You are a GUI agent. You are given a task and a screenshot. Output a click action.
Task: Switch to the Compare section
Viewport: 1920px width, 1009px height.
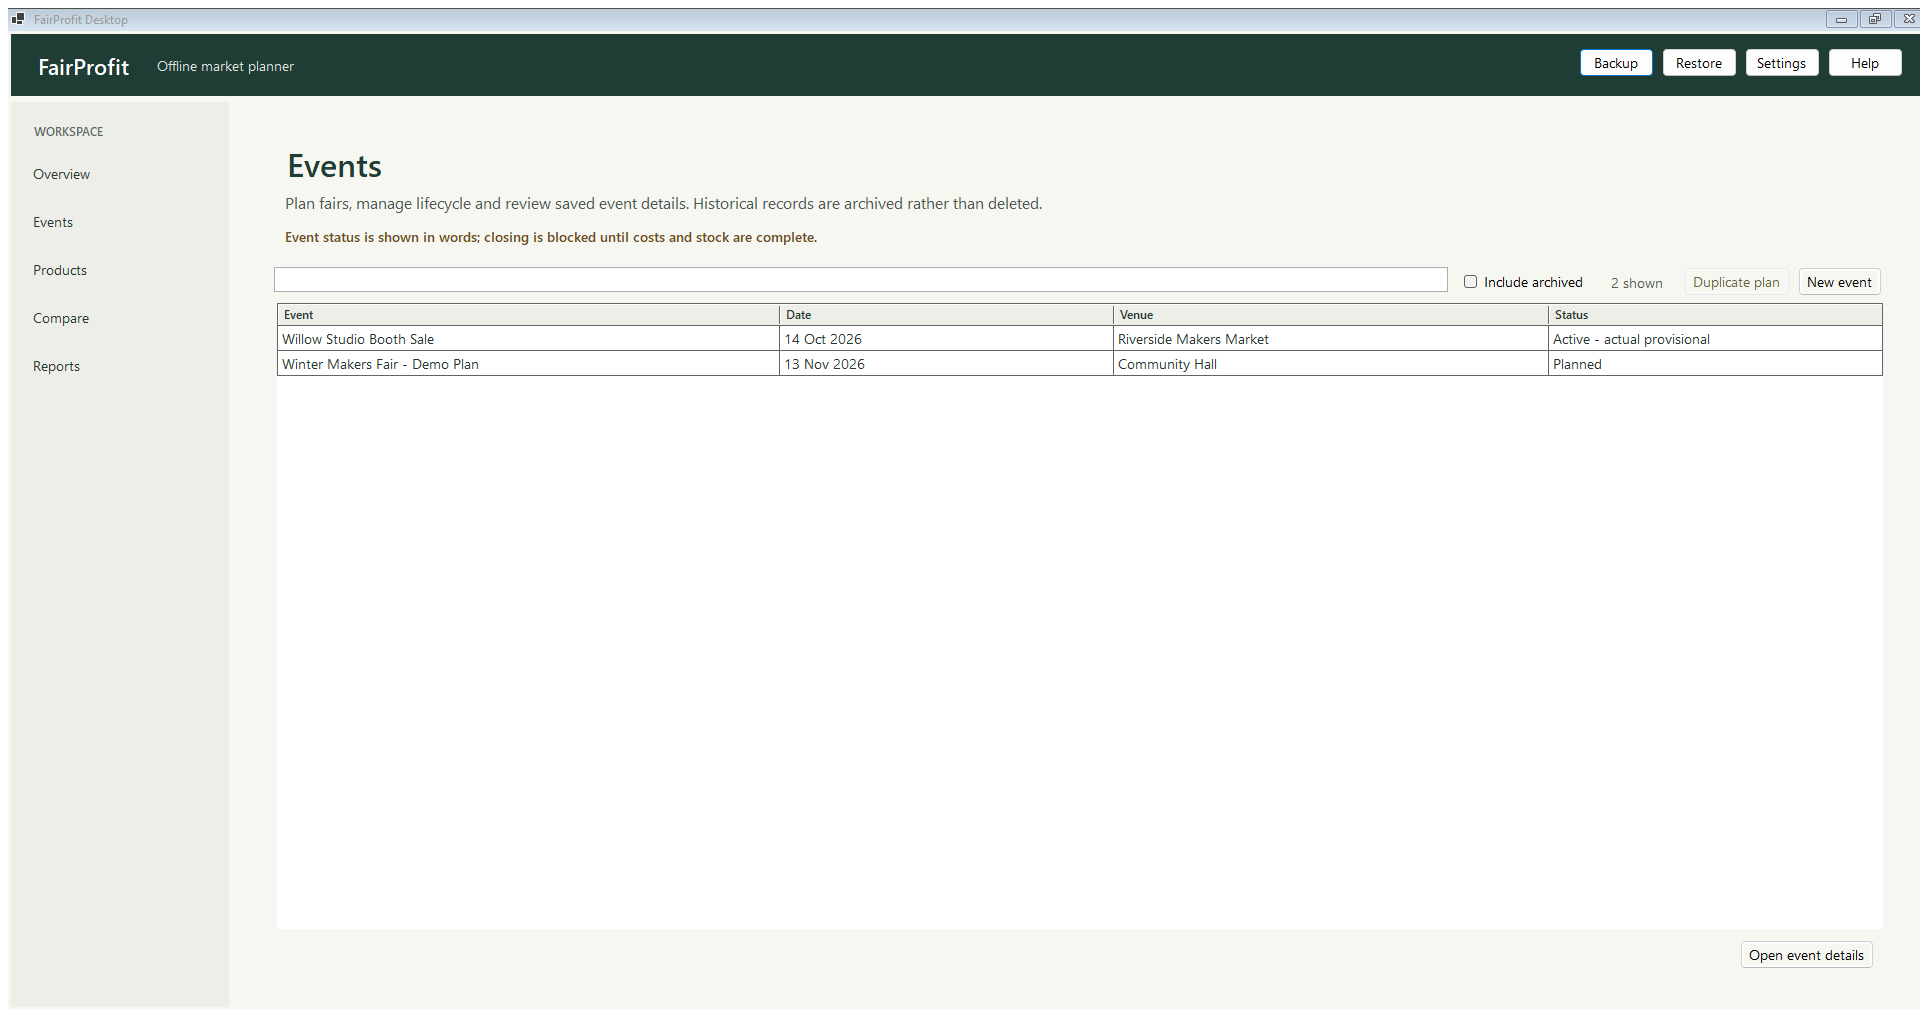point(61,318)
